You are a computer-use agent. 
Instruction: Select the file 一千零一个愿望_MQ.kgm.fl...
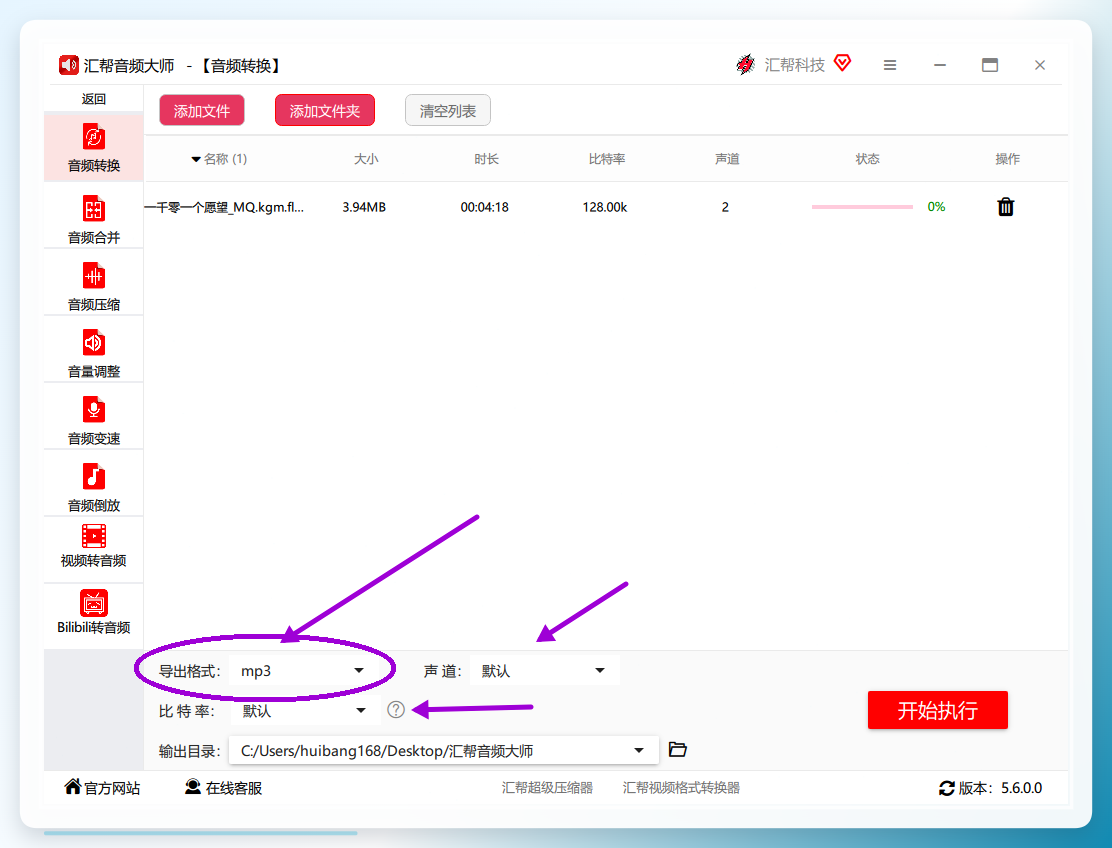tap(224, 207)
